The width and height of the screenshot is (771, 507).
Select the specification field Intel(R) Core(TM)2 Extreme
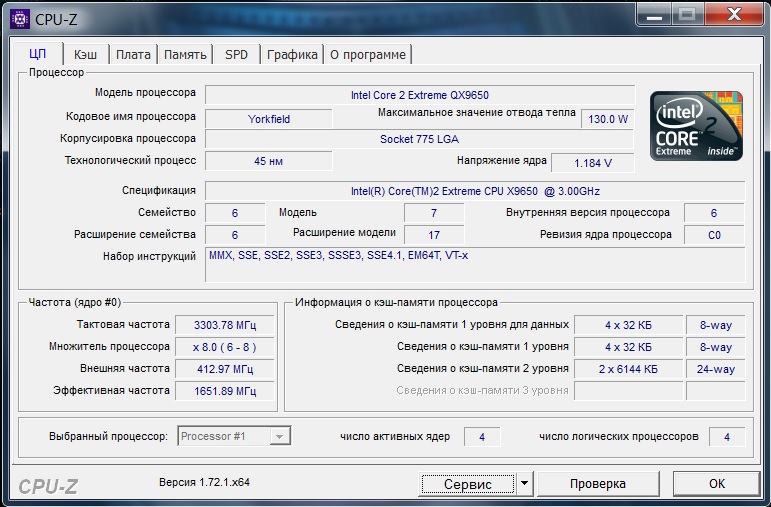pyautogui.click(x=475, y=191)
